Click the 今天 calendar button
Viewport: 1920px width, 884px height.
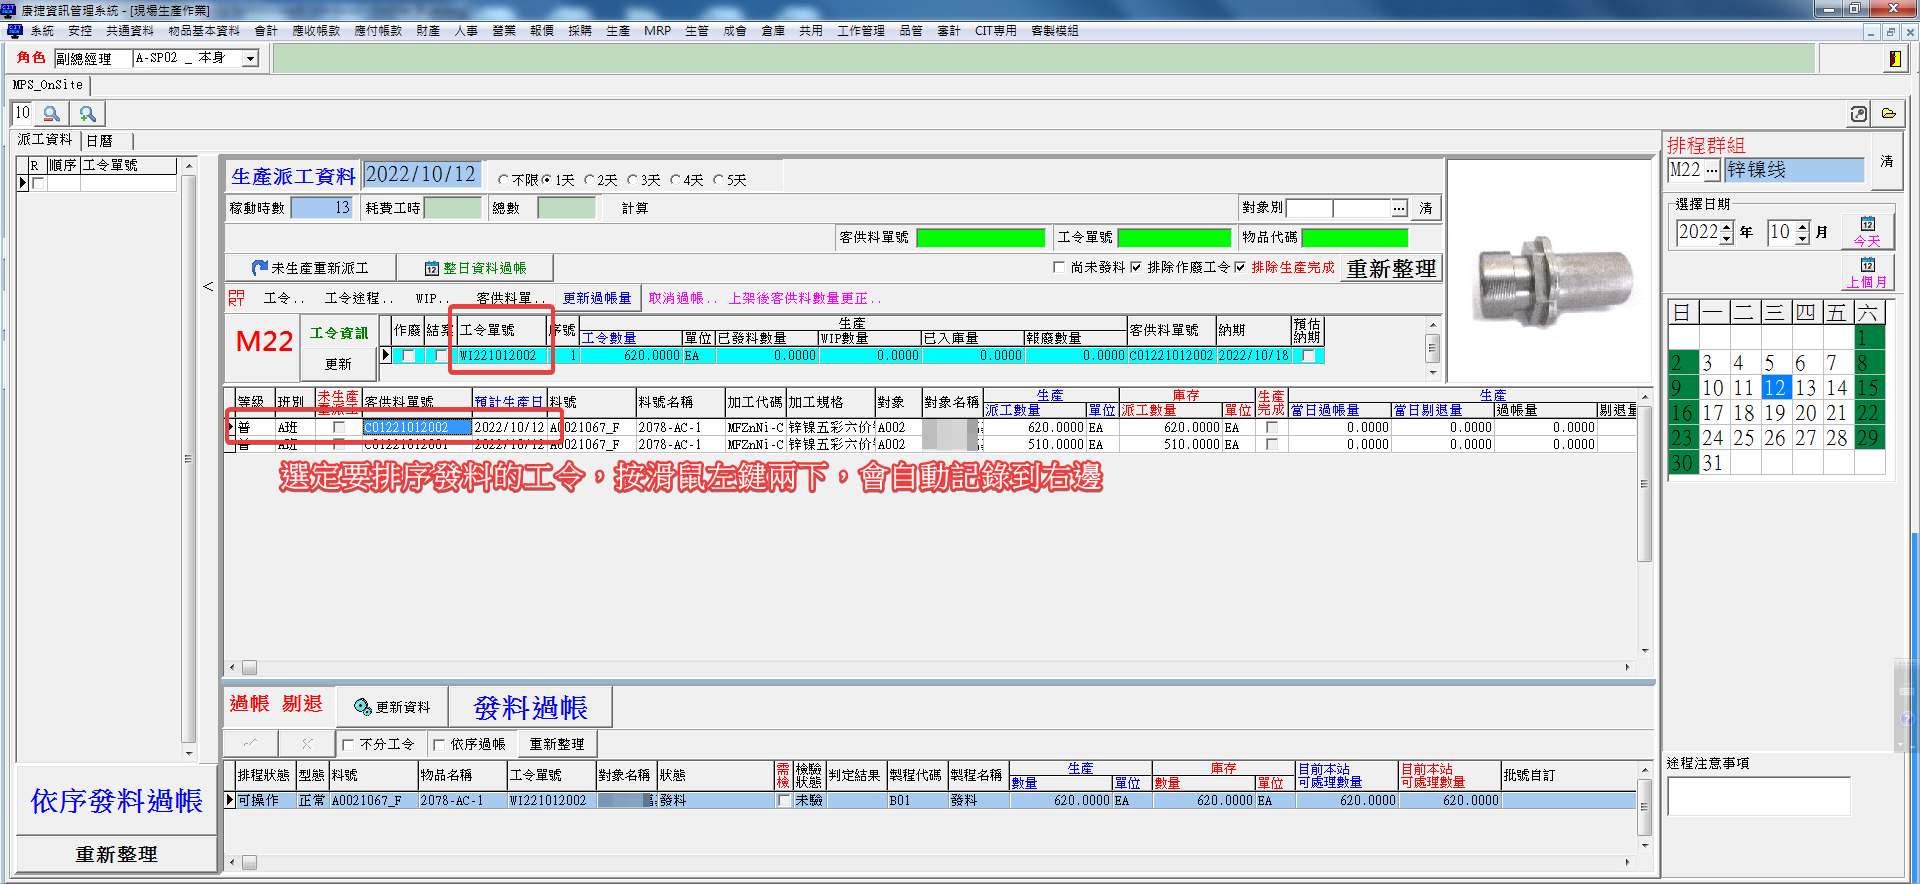(x=1867, y=231)
